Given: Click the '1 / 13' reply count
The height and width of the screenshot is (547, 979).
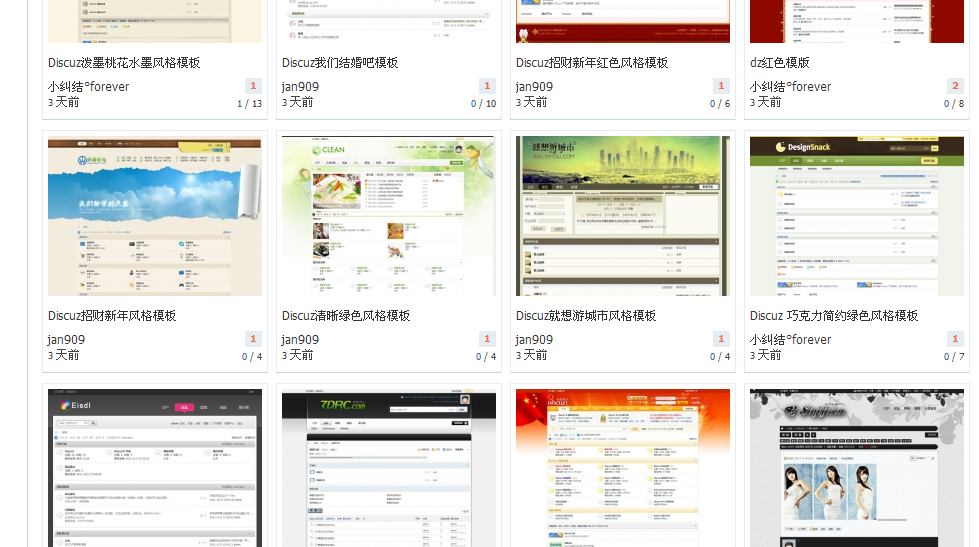Looking at the screenshot, I should pos(250,104).
